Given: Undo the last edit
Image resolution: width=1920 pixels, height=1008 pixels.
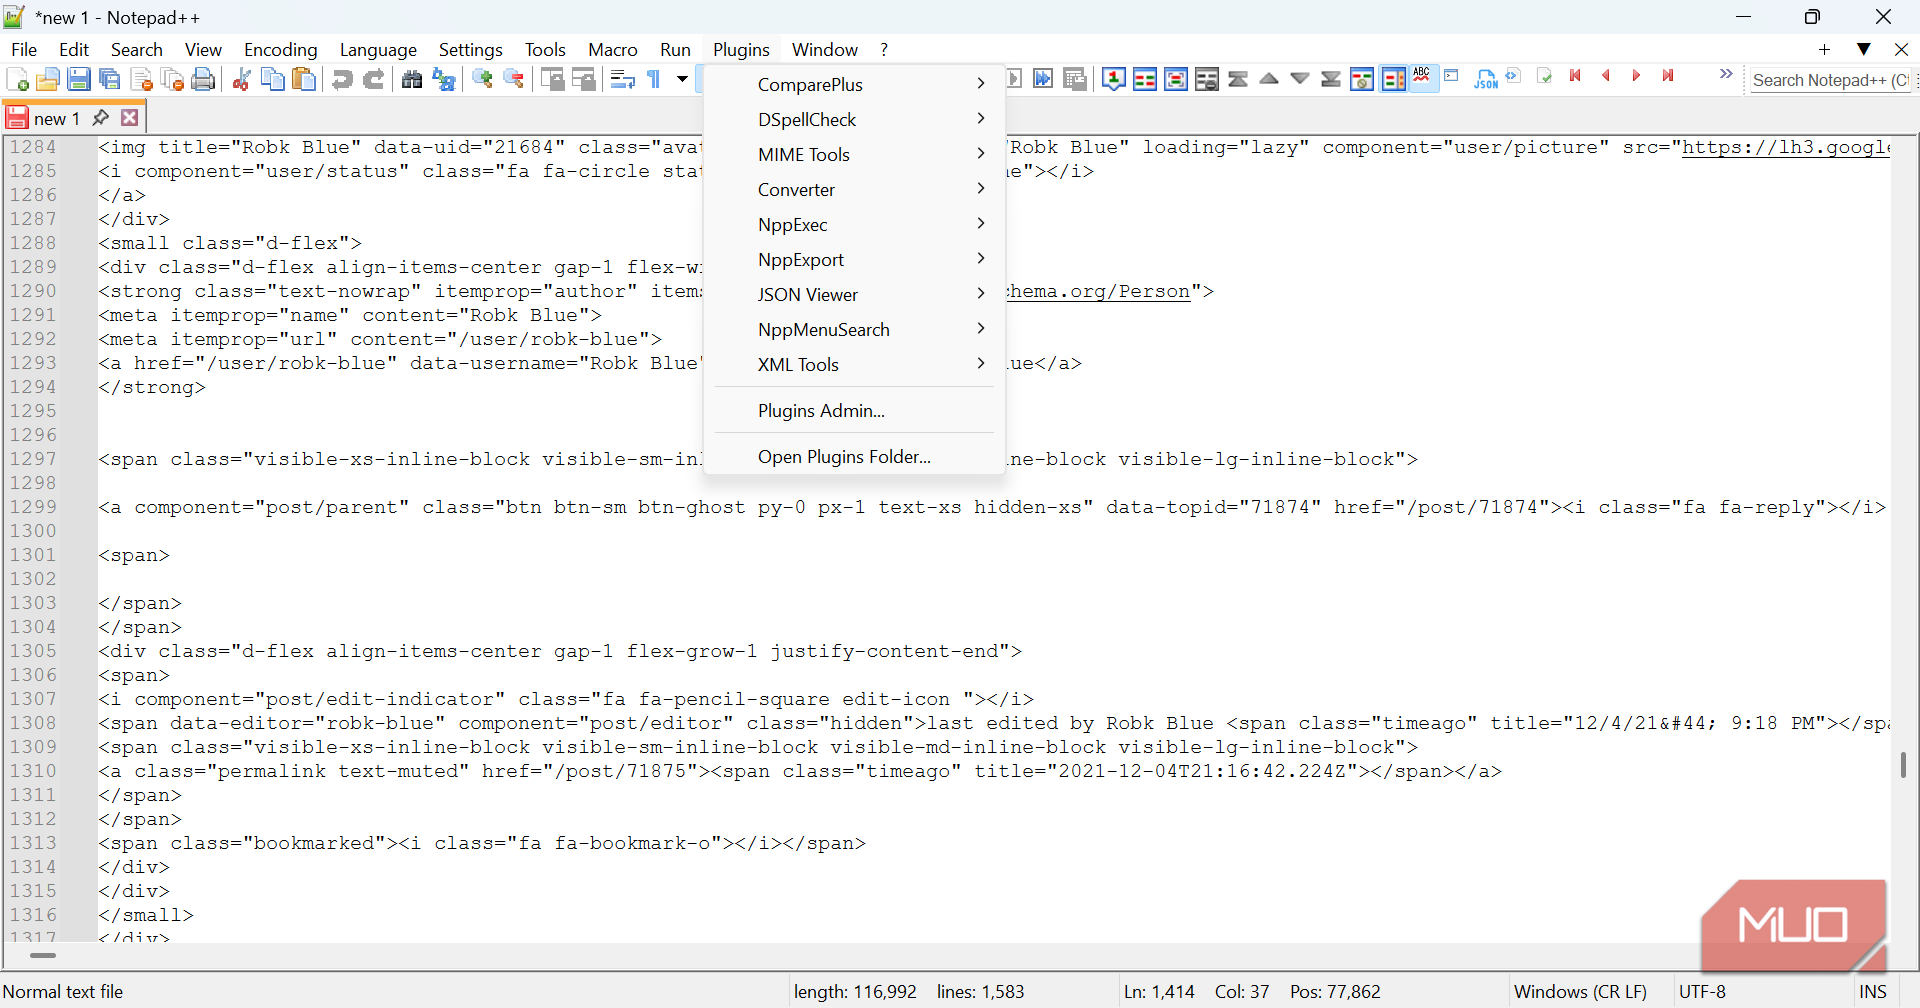Looking at the screenshot, I should (342, 80).
